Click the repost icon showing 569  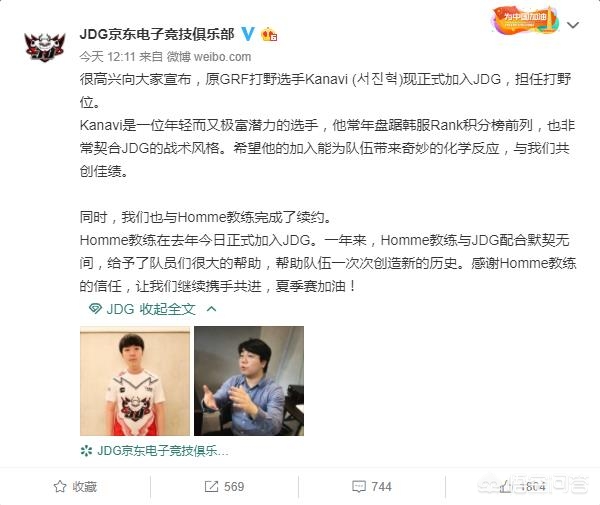(211, 487)
